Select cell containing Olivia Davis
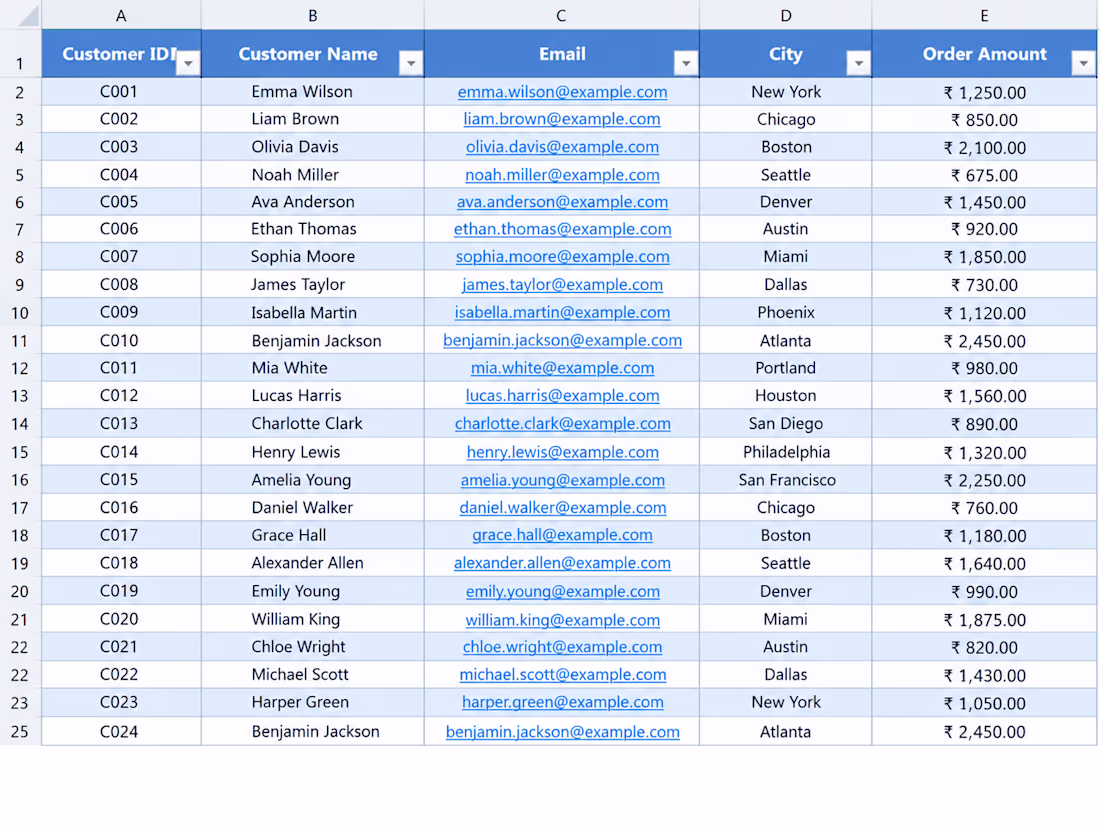1100x825 pixels. 313,147
